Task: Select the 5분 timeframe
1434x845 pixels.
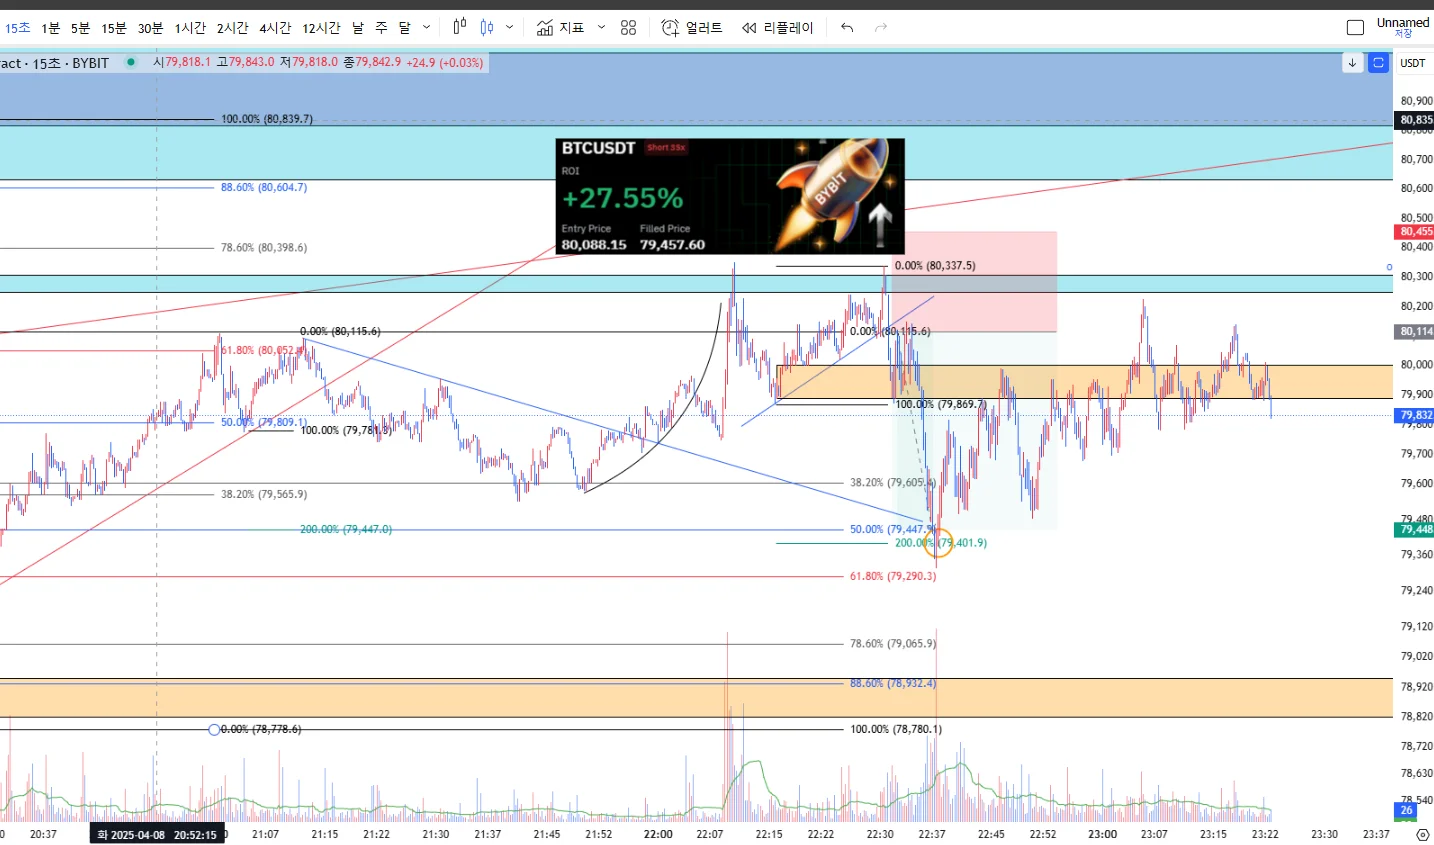Action: tap(80, 28)
